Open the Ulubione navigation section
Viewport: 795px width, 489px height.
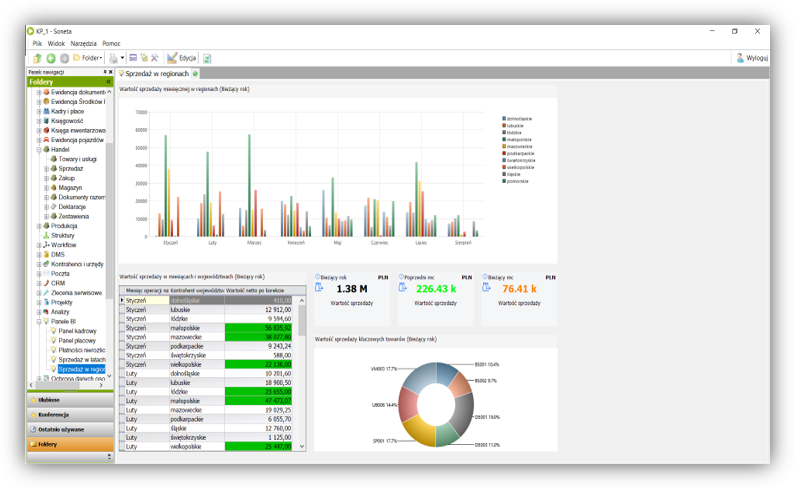(x=50, y=400)
